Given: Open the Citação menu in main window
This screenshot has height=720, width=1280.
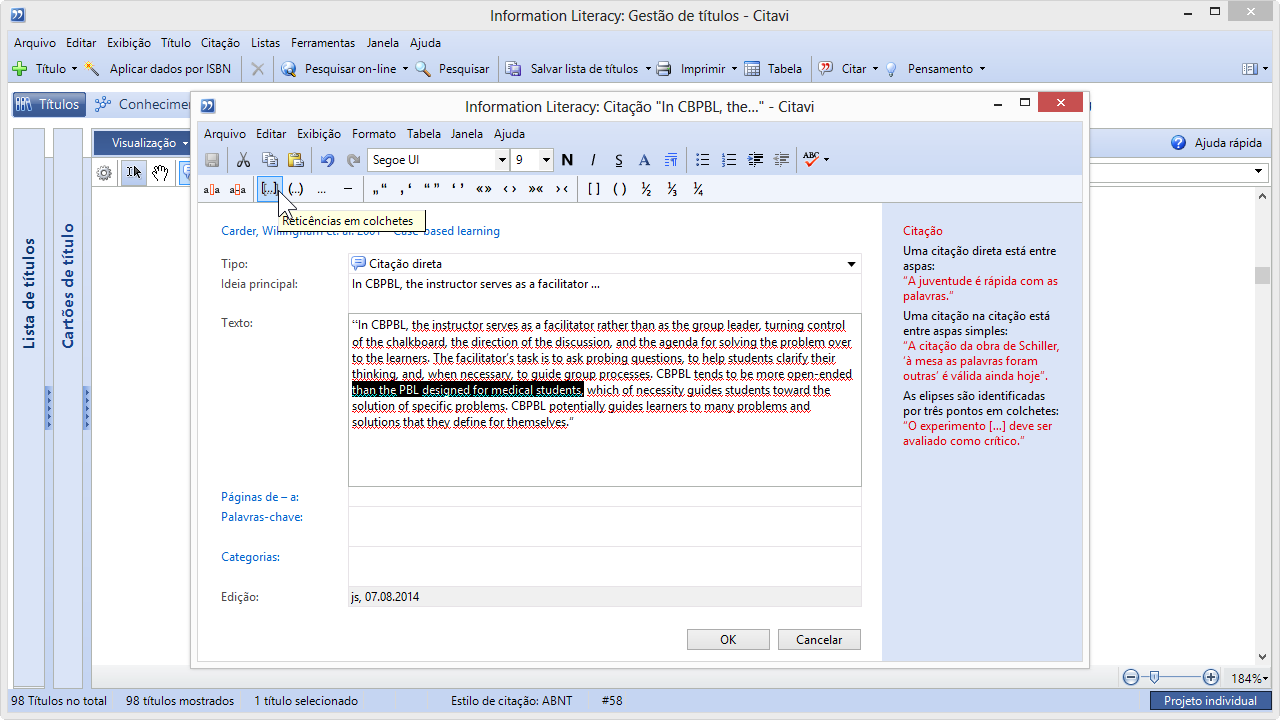Looking at the screenshot, I should tap(220, 43).
